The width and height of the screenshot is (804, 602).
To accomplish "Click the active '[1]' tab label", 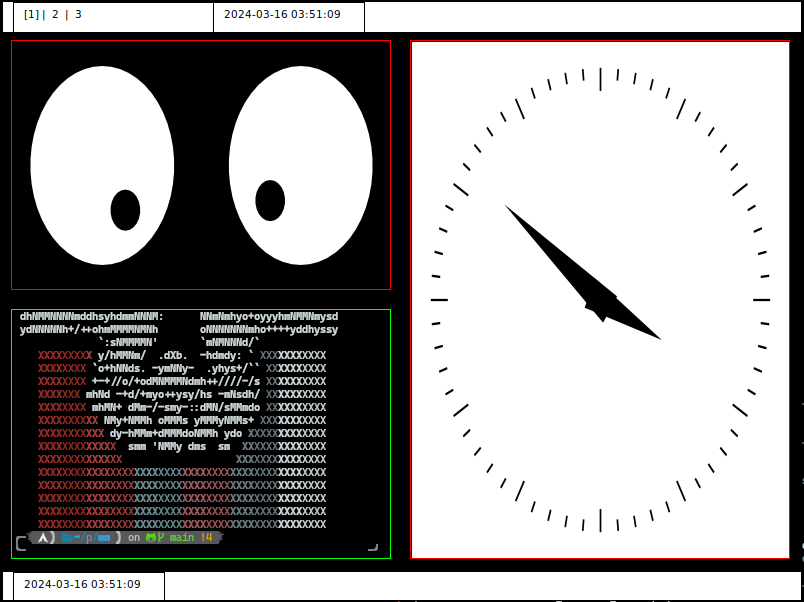I will click(31, 14).
